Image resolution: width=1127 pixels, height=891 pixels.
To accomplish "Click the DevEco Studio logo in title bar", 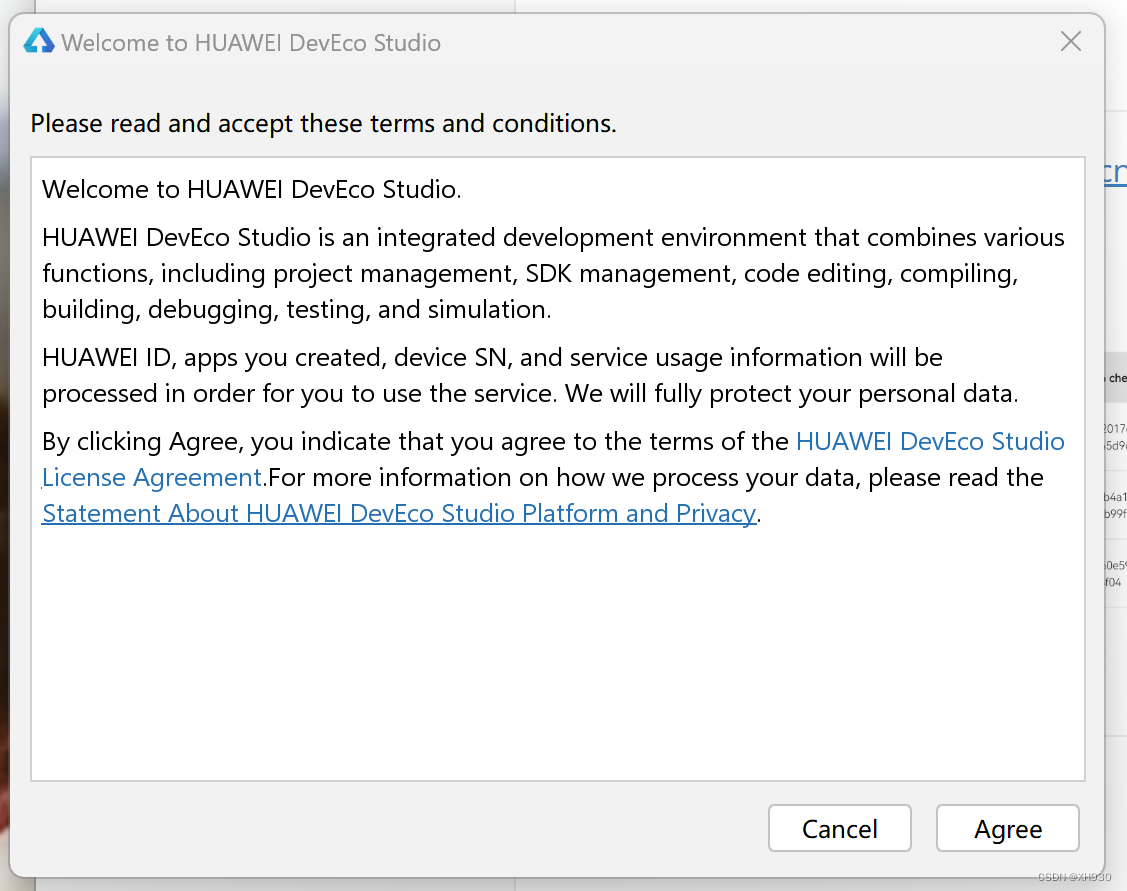I will point(39,42).
